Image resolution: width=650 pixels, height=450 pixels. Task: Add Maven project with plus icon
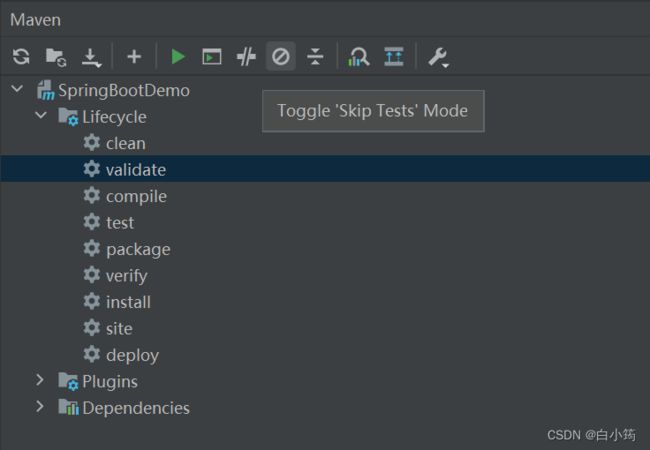[134, 57]
